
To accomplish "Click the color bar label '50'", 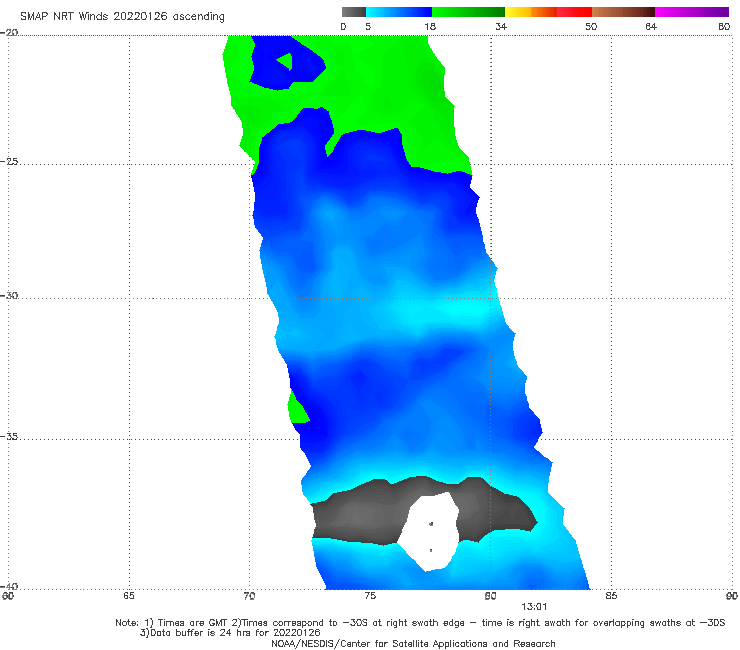I will tap(591, 26).
